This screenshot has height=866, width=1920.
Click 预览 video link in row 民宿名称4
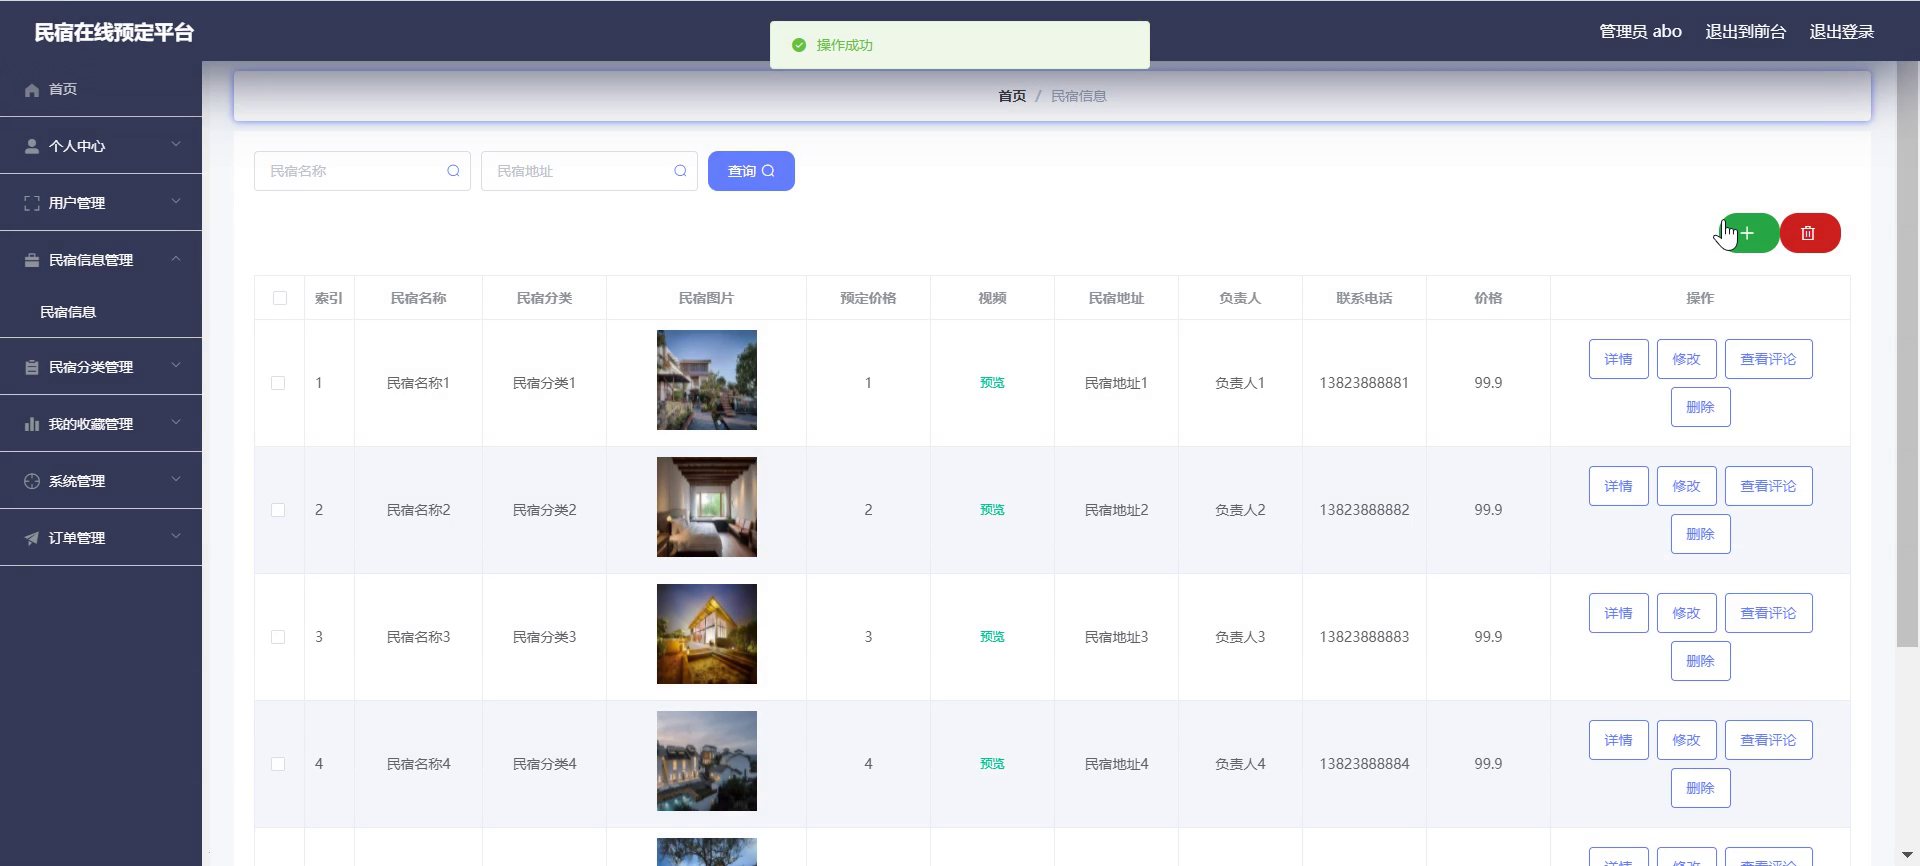tap(992, 764)
